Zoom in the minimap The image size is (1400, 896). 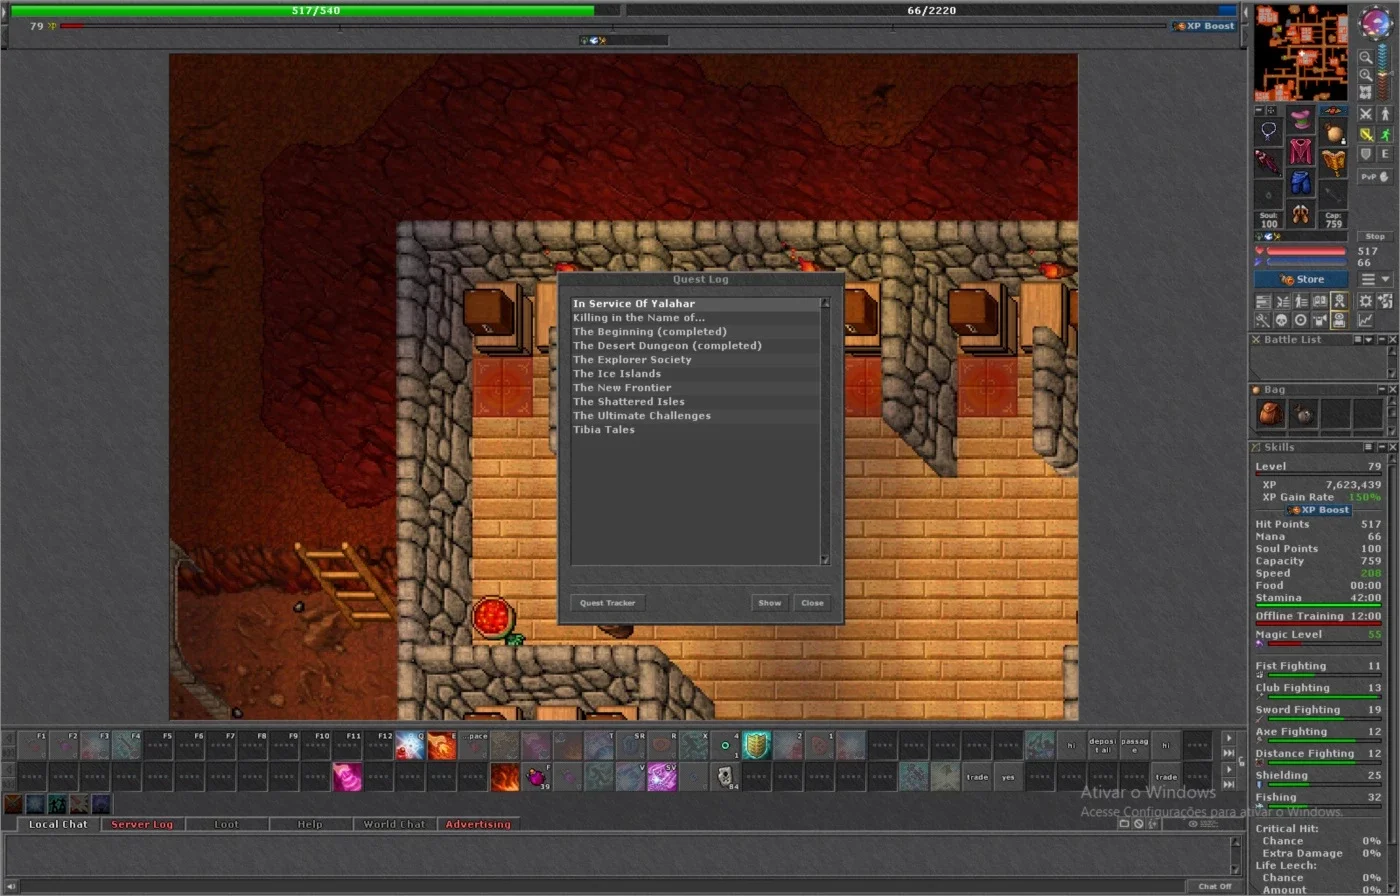[1366, 75]
